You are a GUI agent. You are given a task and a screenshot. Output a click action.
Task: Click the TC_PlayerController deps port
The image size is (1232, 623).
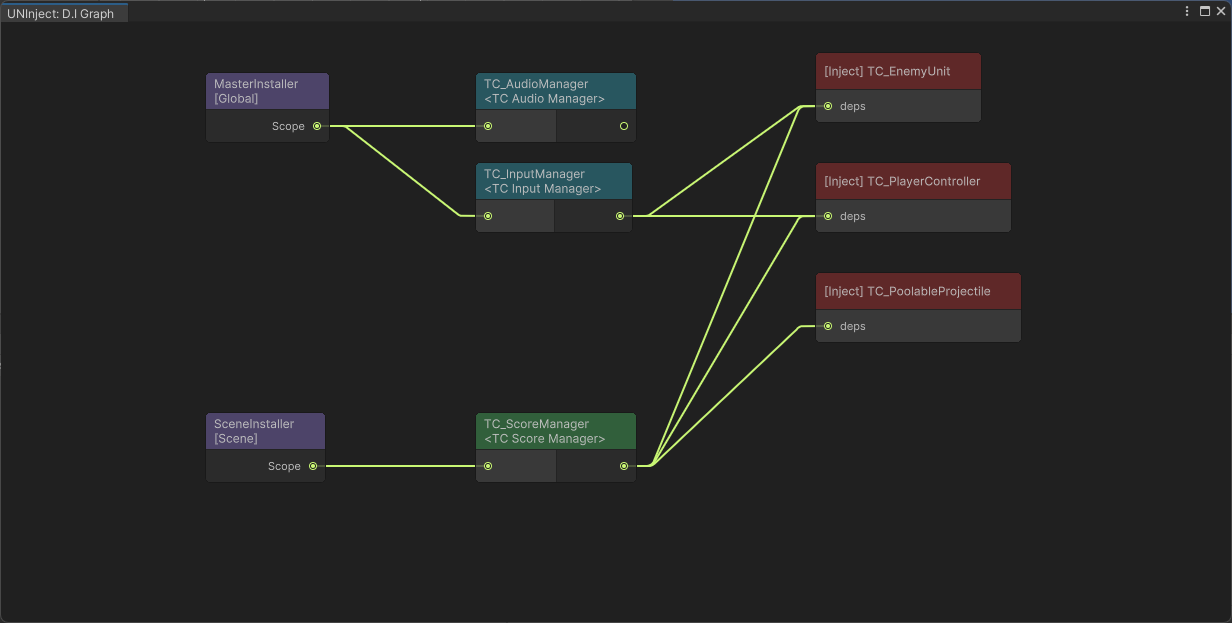tap(828, 216)
